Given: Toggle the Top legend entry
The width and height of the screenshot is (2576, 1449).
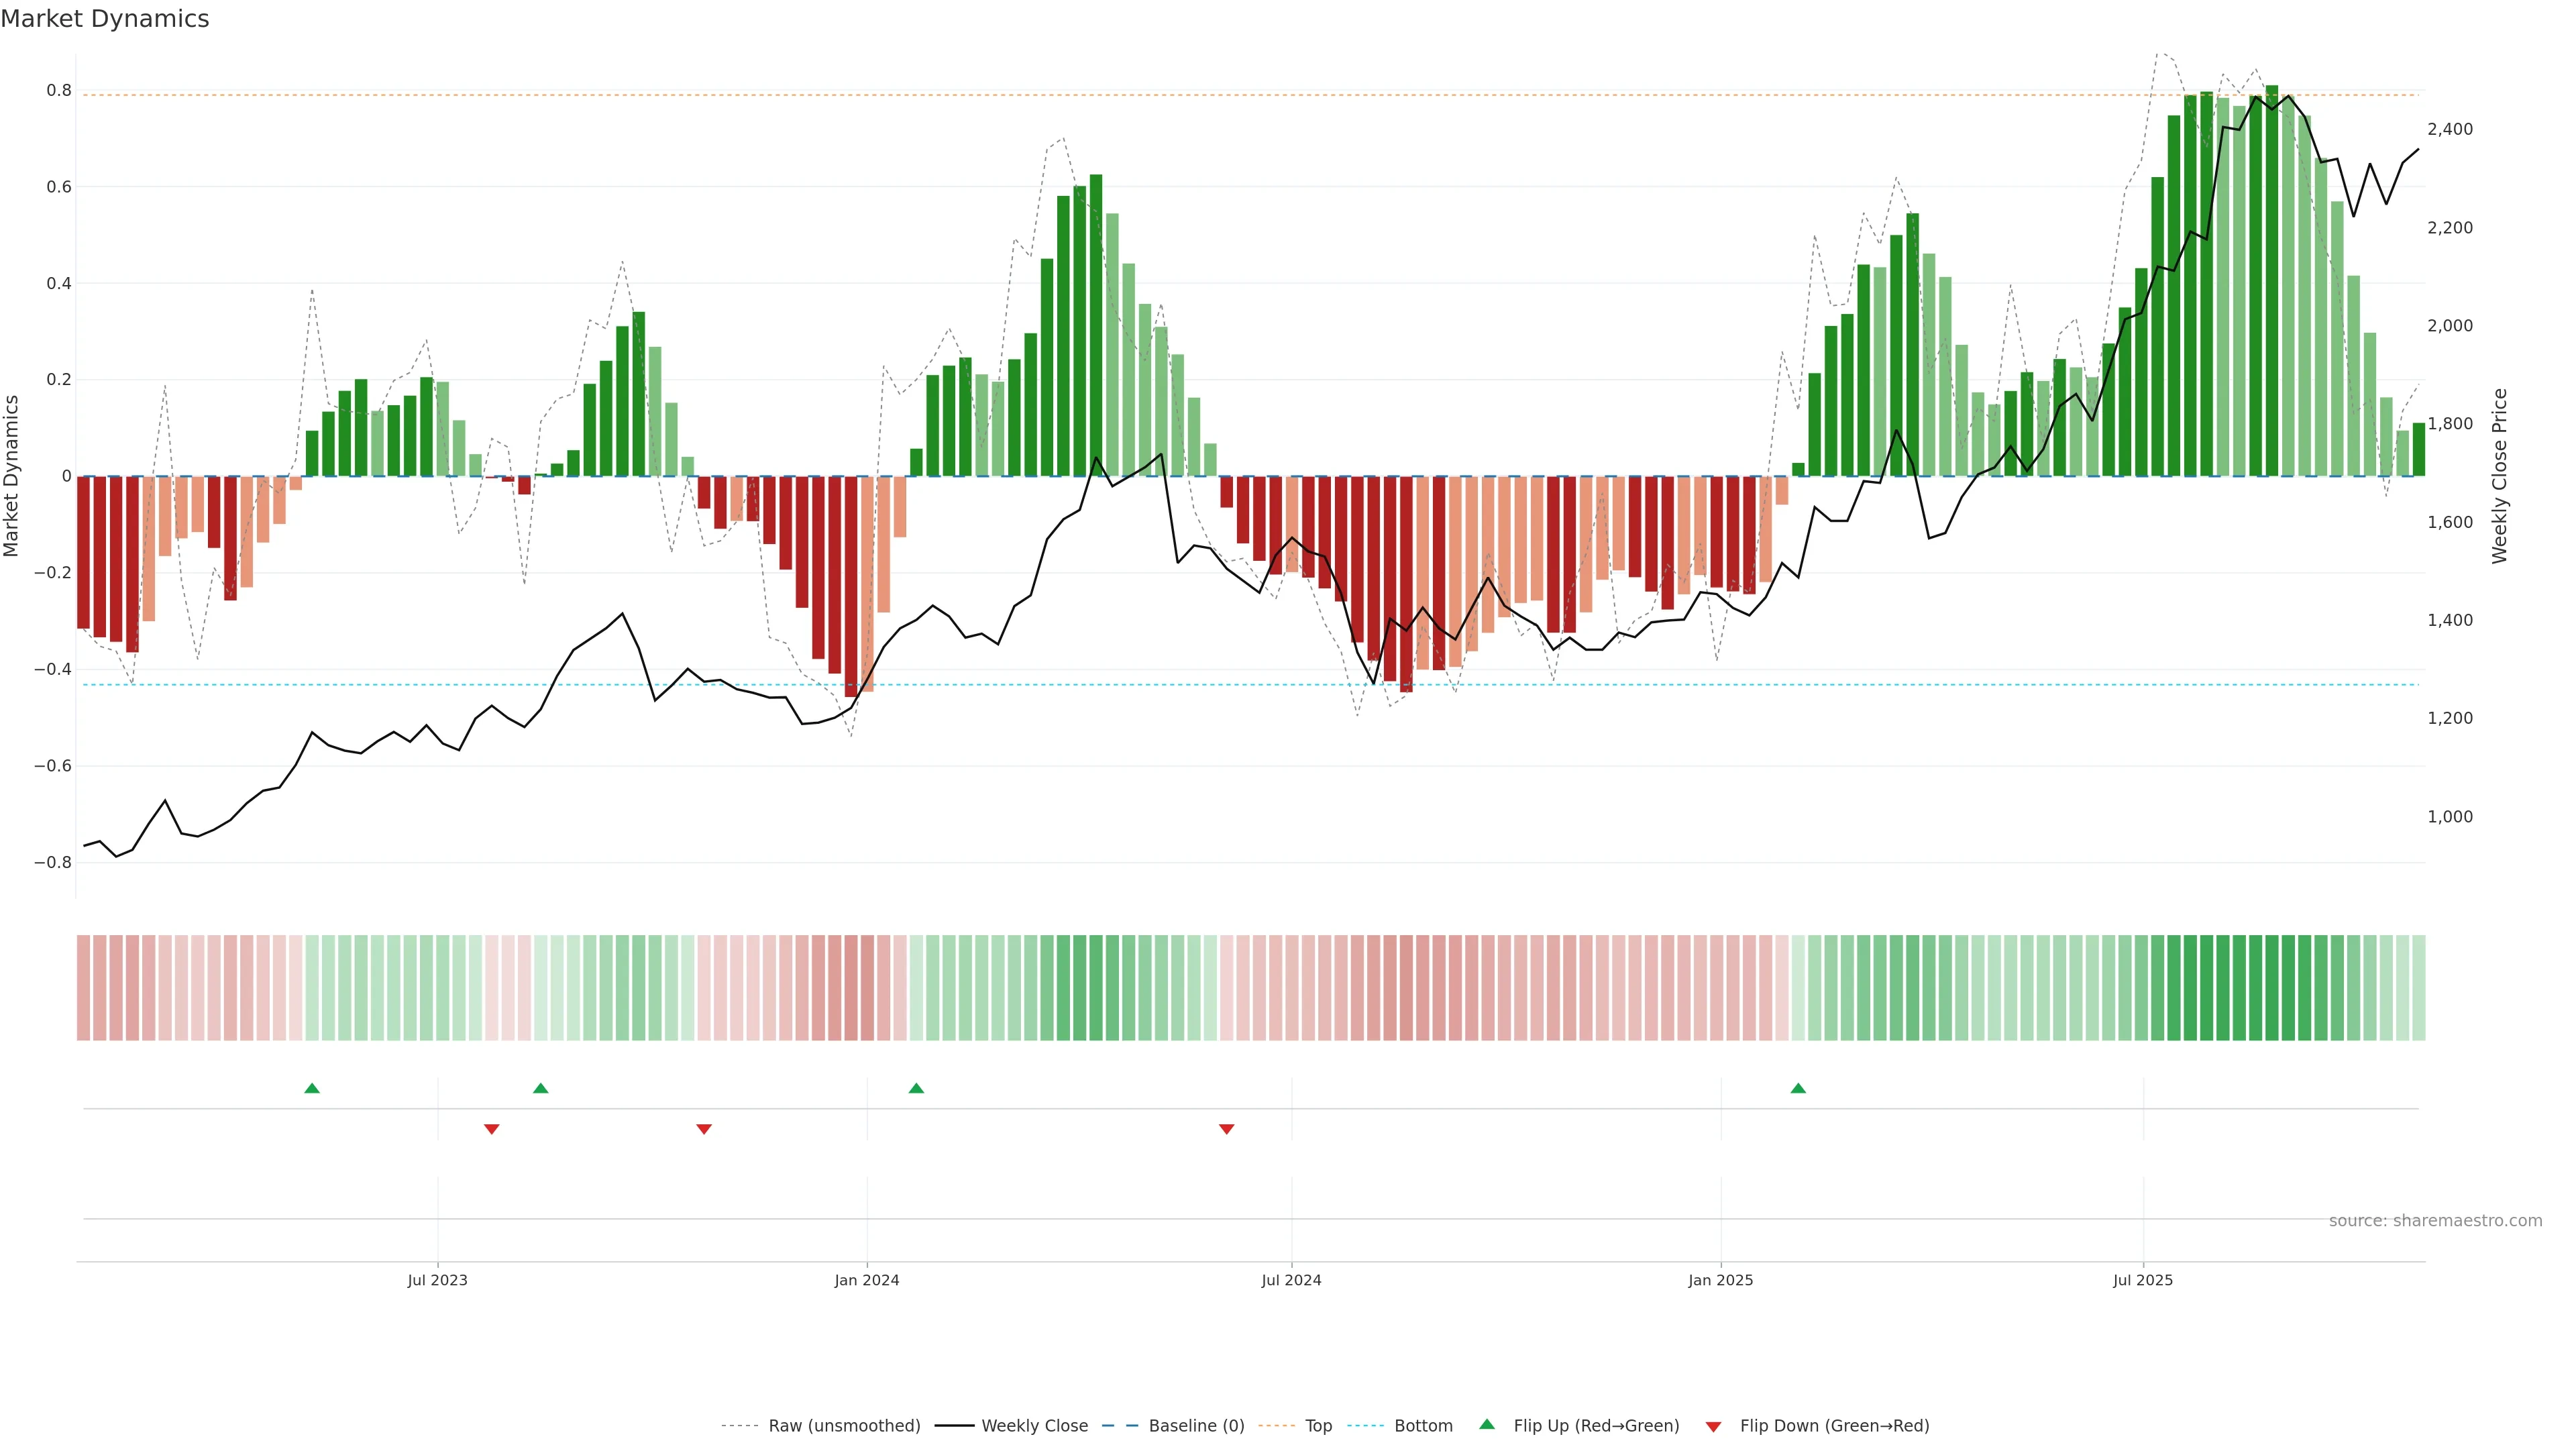Looking at the screenshot, I should [x=1318, y=1426].
